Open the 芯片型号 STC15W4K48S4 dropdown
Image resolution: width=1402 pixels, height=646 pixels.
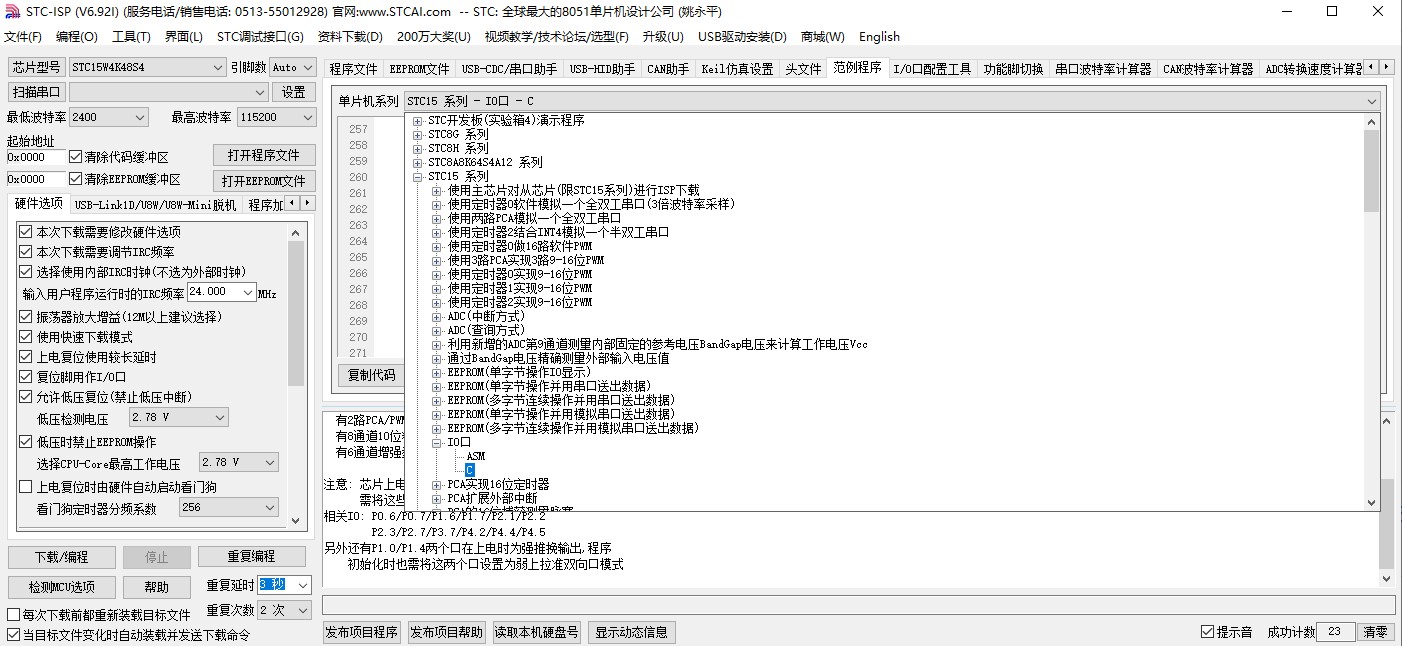pyautogui.click(x=147, y=67)
